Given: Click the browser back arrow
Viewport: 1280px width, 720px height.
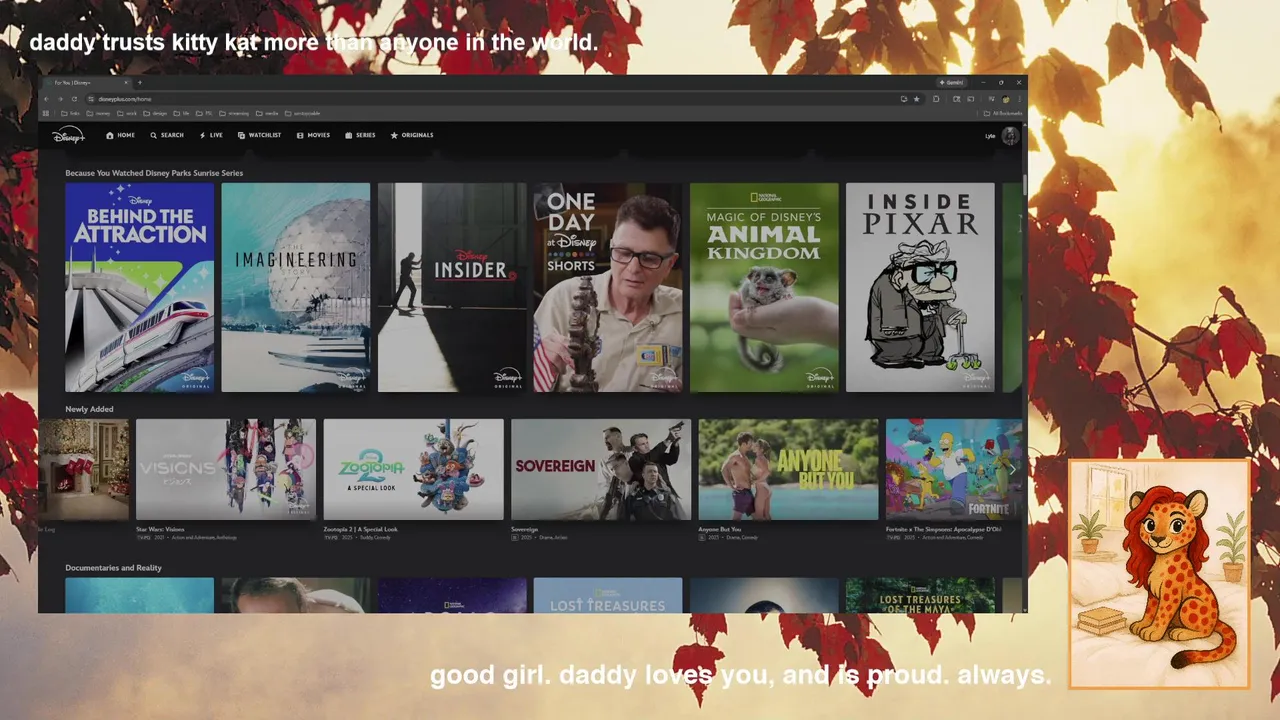Looking at the screenshot, I should pos(46,99).
